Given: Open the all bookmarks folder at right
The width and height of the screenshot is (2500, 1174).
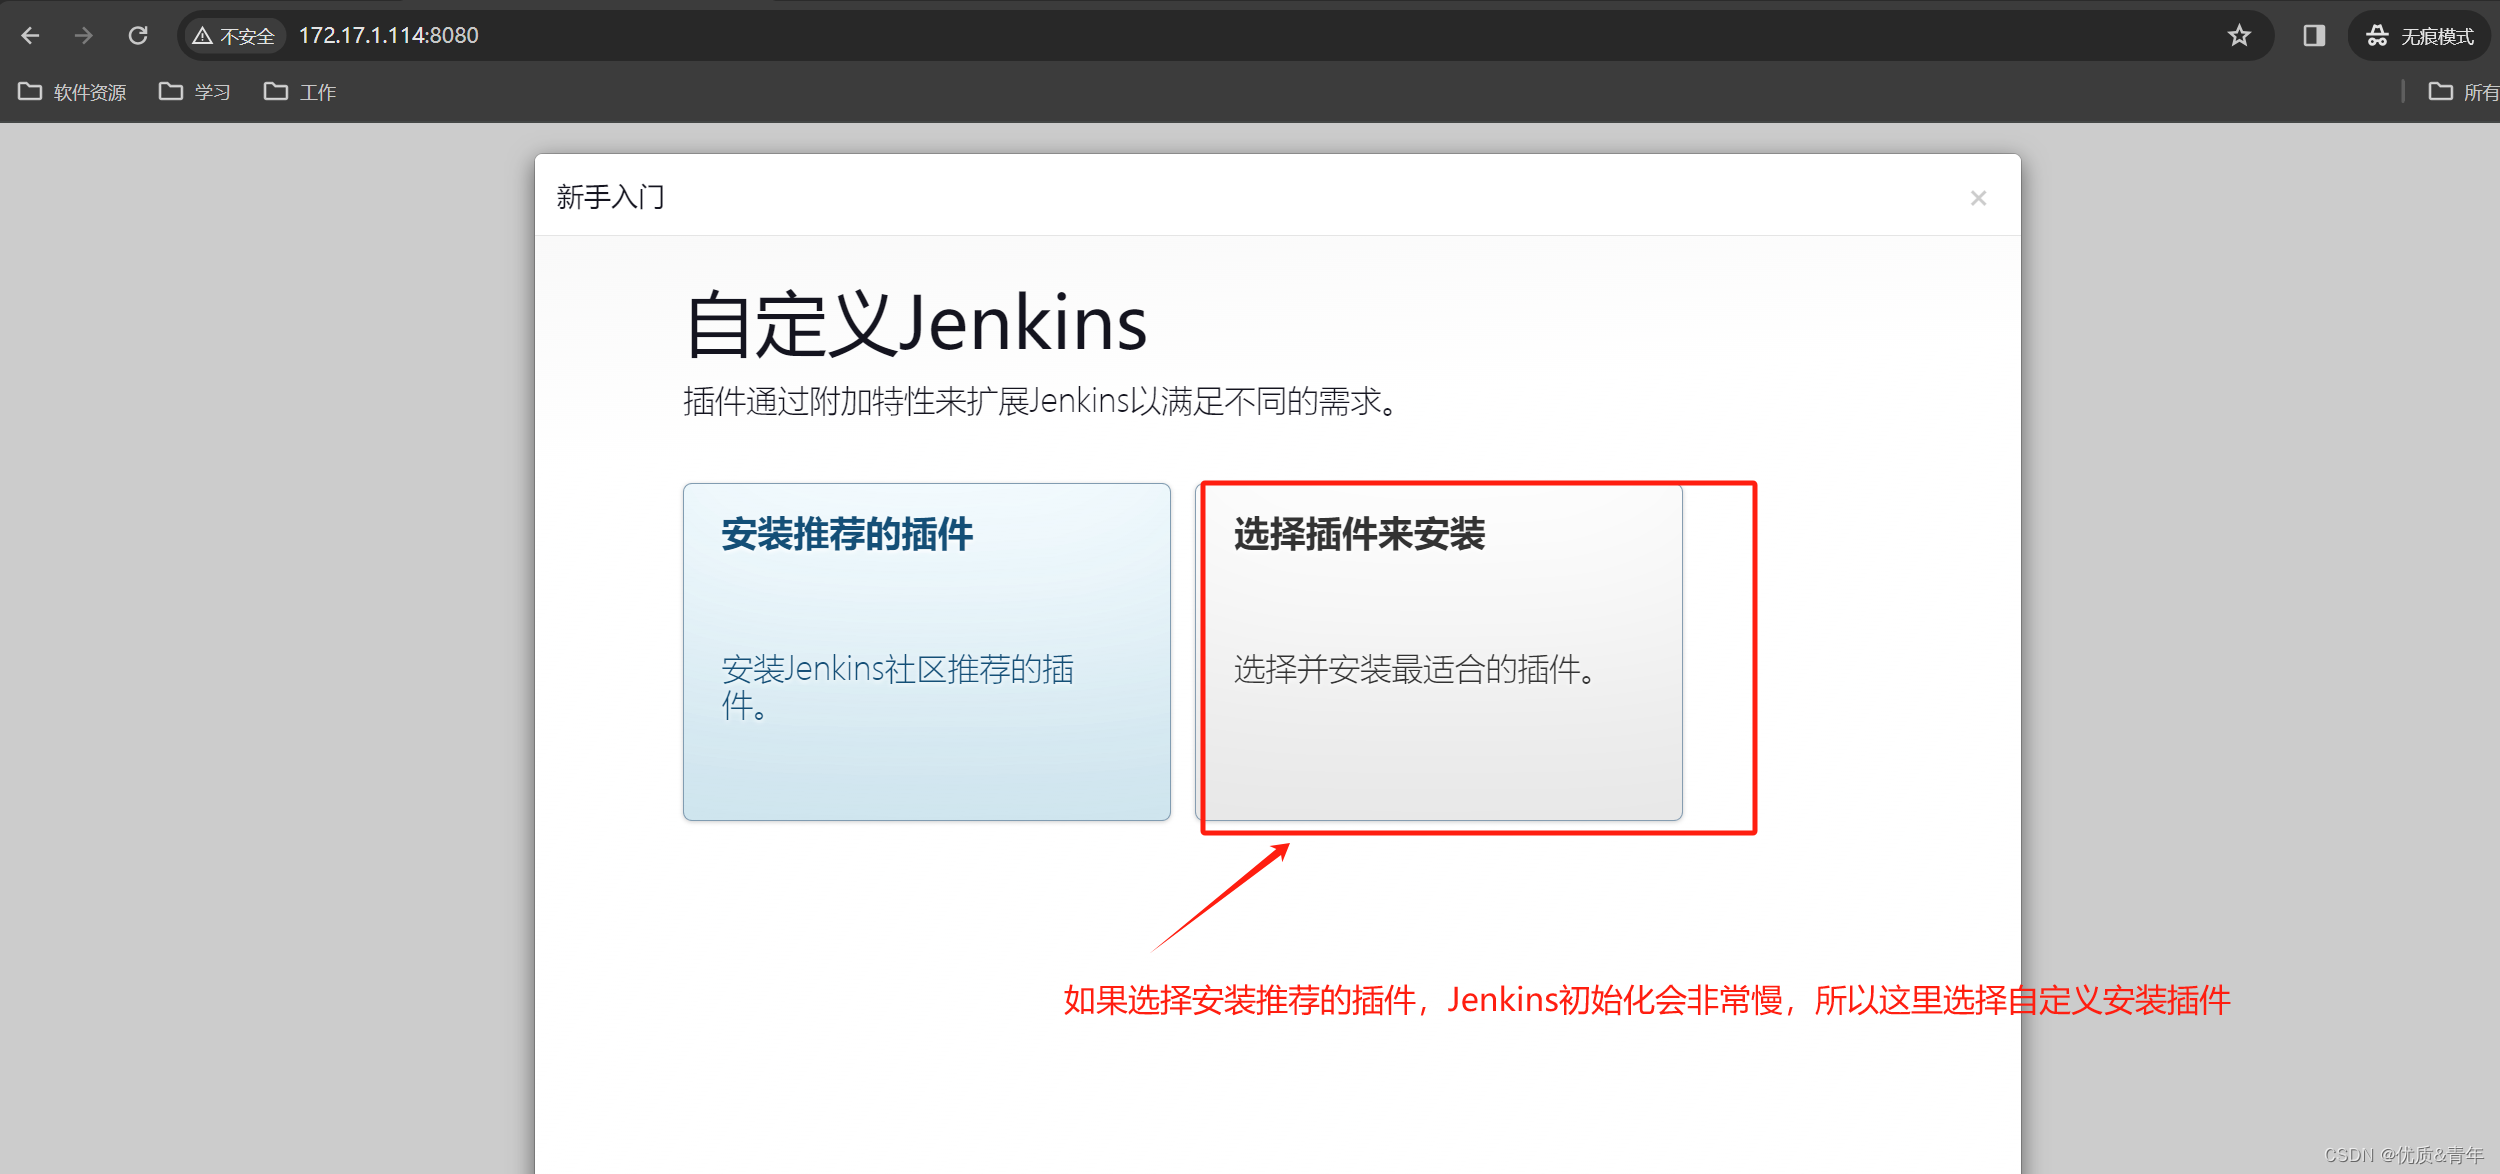Looking at the screenshot, I should [x=2463, y=92].
